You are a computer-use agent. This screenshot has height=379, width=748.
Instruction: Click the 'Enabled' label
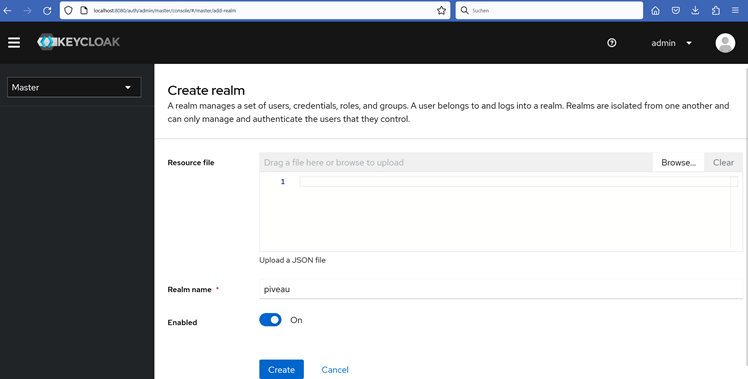click(182, 323)
